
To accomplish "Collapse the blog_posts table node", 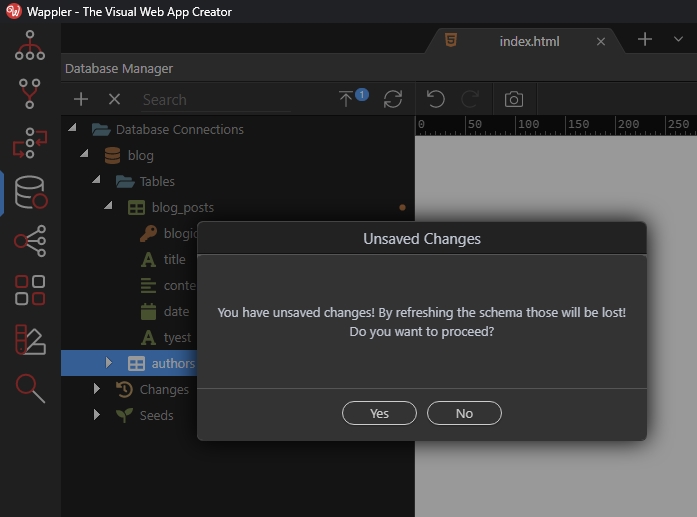I will pyautogui.click(x=108, y=205).
